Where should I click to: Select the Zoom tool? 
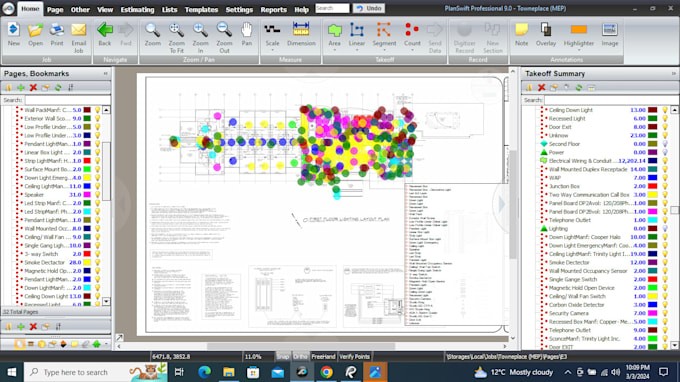coord(152,34)
